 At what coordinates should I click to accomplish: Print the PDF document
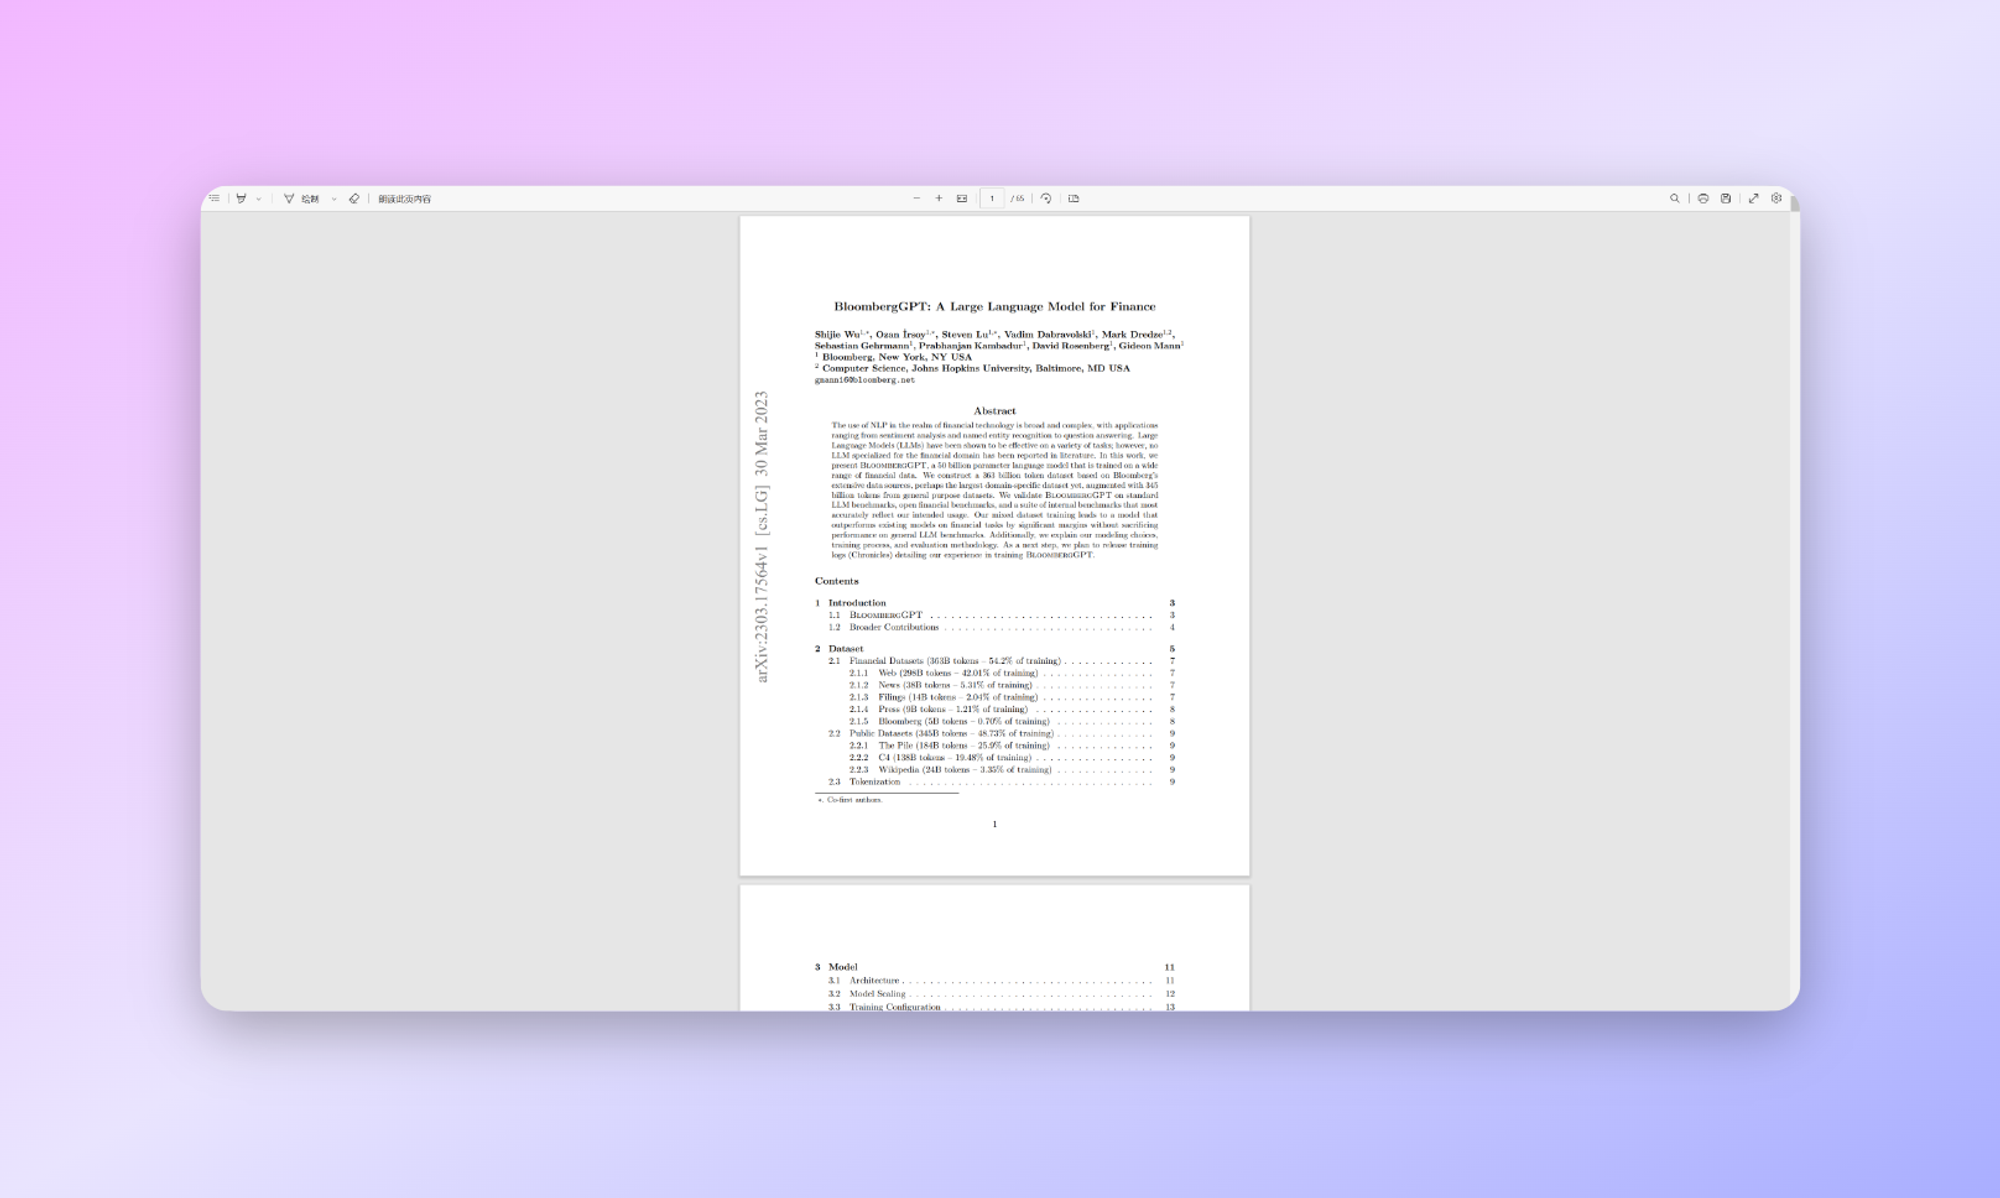point(1703,198)
